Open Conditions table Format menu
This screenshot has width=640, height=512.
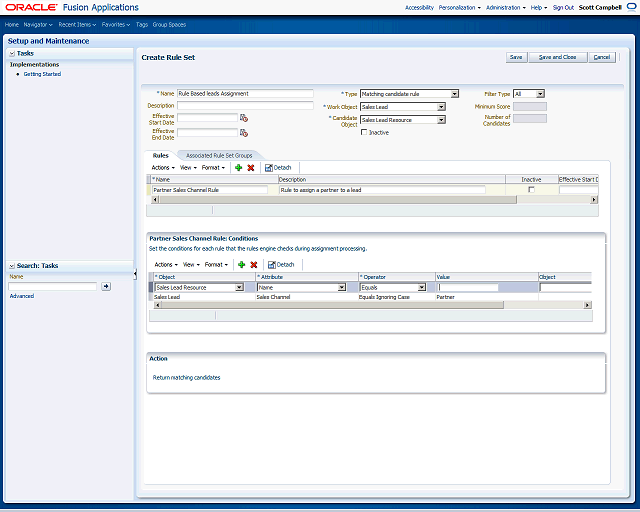pyautogui.click(x=216, y=265)
